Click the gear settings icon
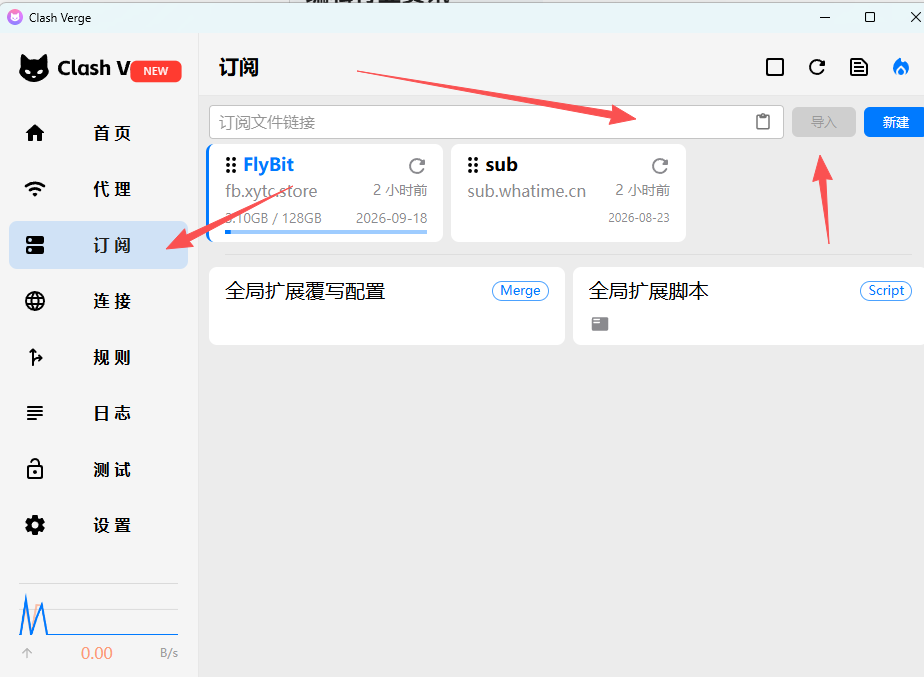This screenshot has width=924, height=677. tap(35, 525)
